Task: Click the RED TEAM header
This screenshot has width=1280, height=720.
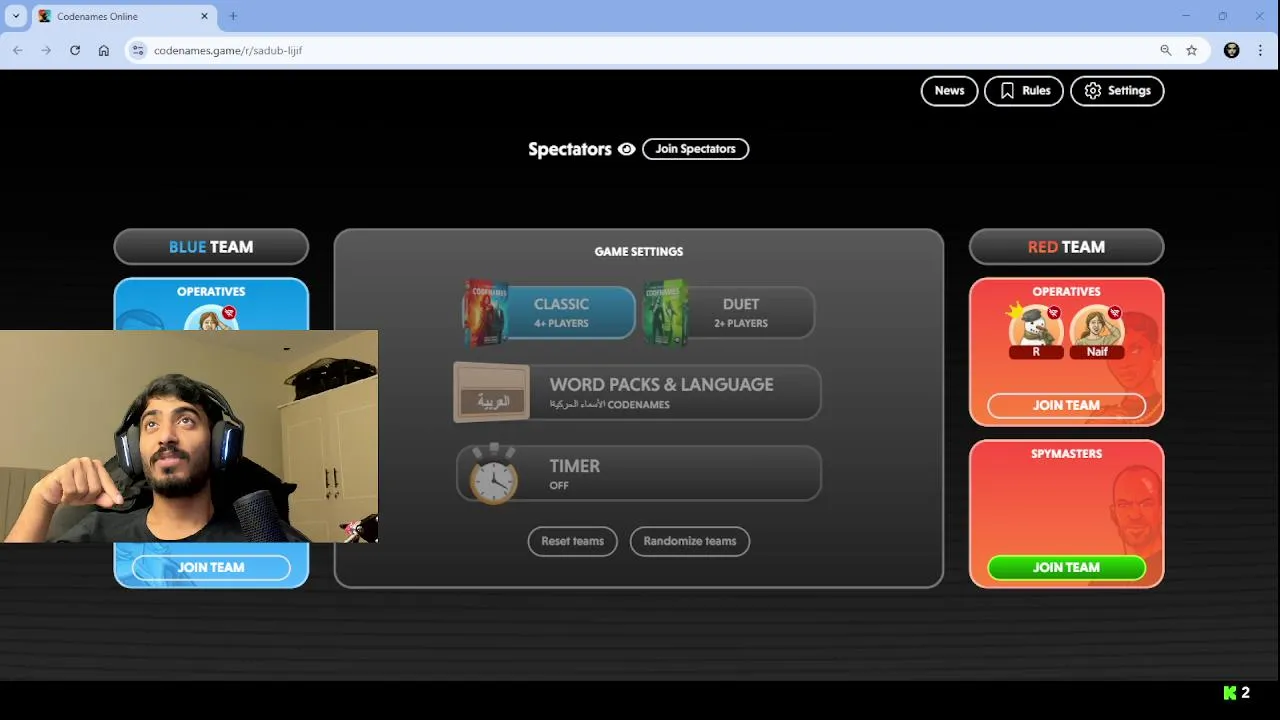Action: [1066, 247]
